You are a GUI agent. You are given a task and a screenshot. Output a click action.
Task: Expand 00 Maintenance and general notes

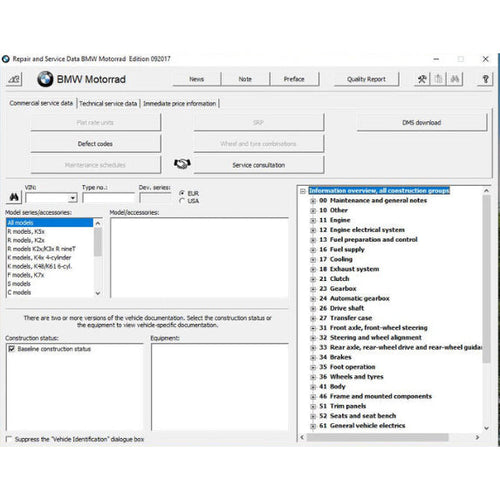pos(313,201)
